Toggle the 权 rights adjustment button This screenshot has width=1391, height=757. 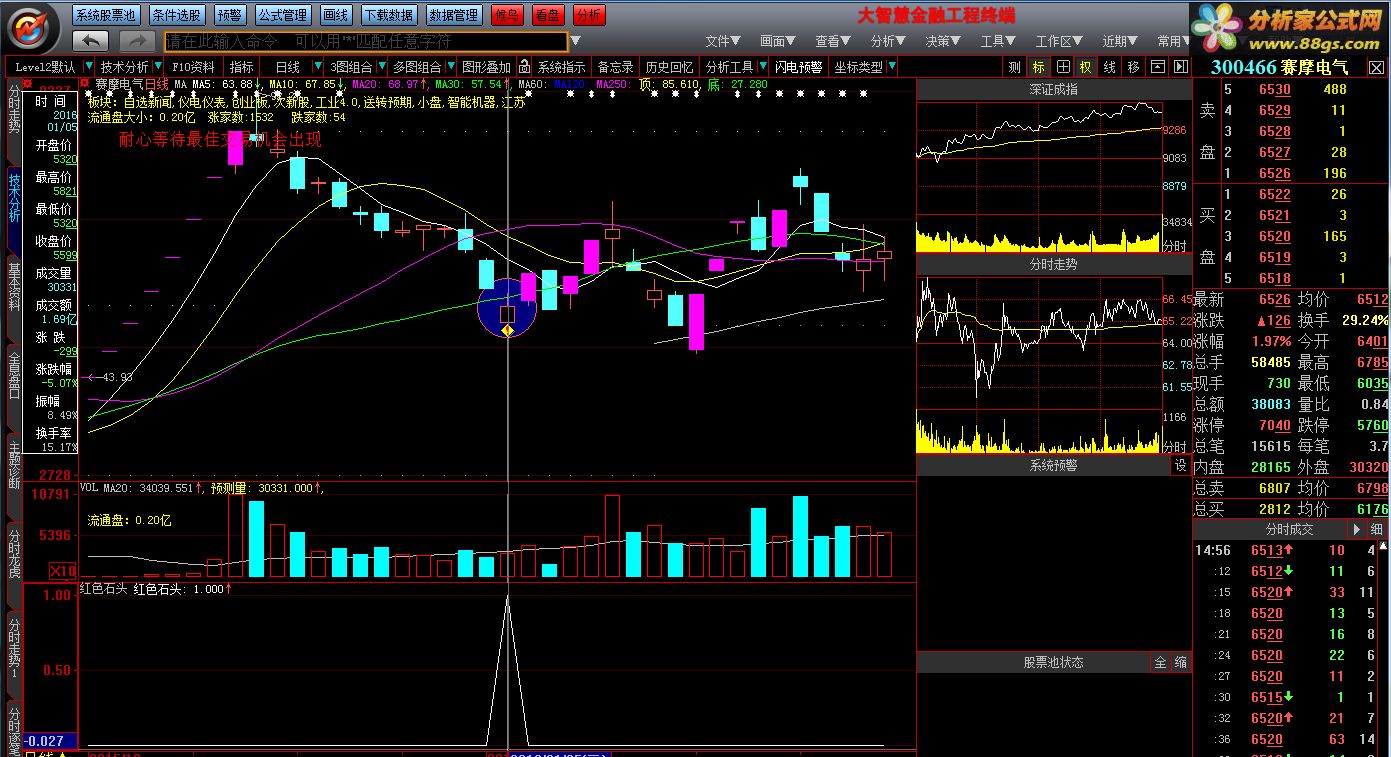tap(1086, 67)
